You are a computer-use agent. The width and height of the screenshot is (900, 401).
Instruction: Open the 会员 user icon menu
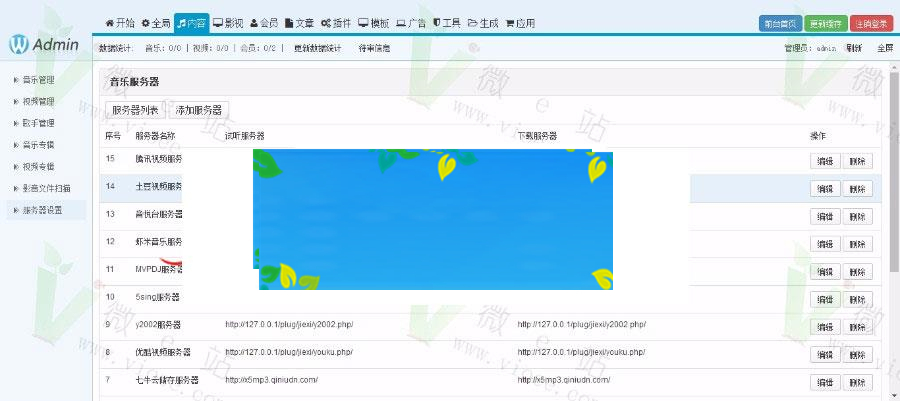264,22
